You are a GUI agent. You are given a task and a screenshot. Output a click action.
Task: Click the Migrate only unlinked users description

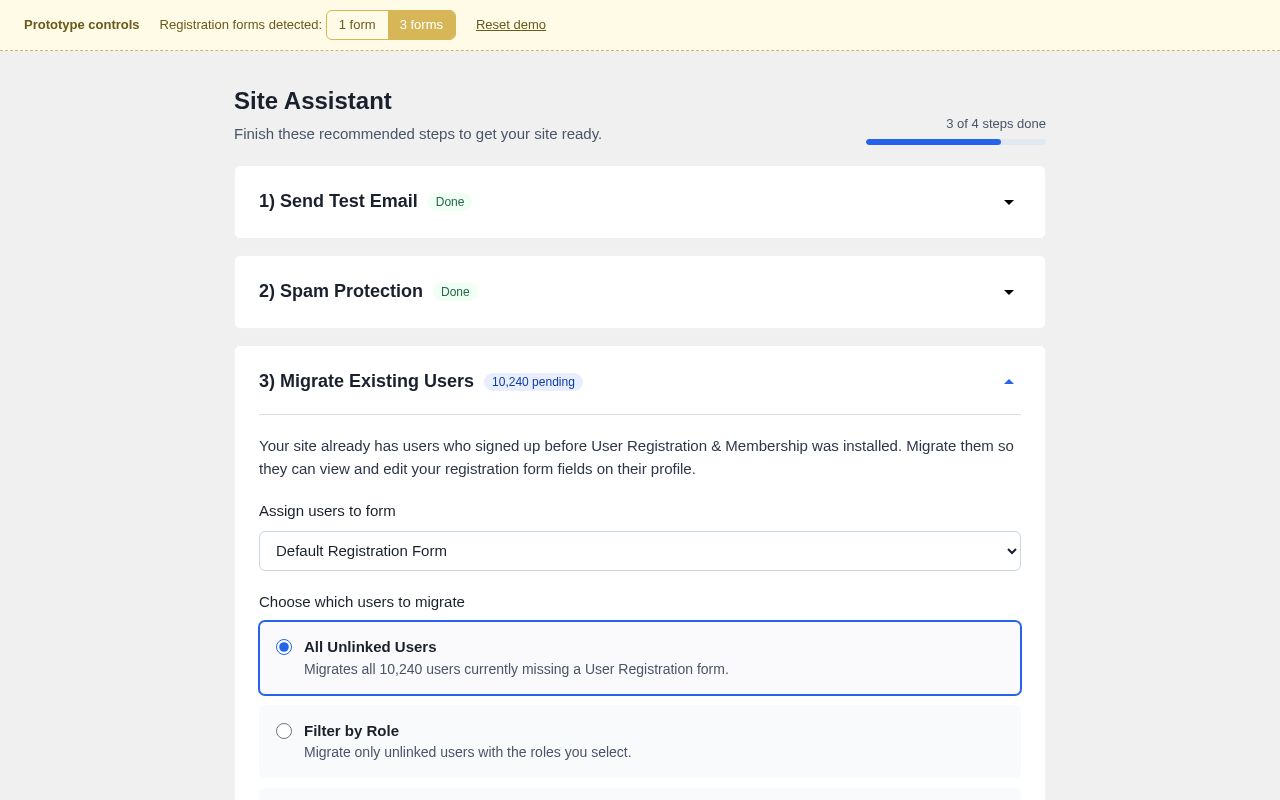click(468, 752)
